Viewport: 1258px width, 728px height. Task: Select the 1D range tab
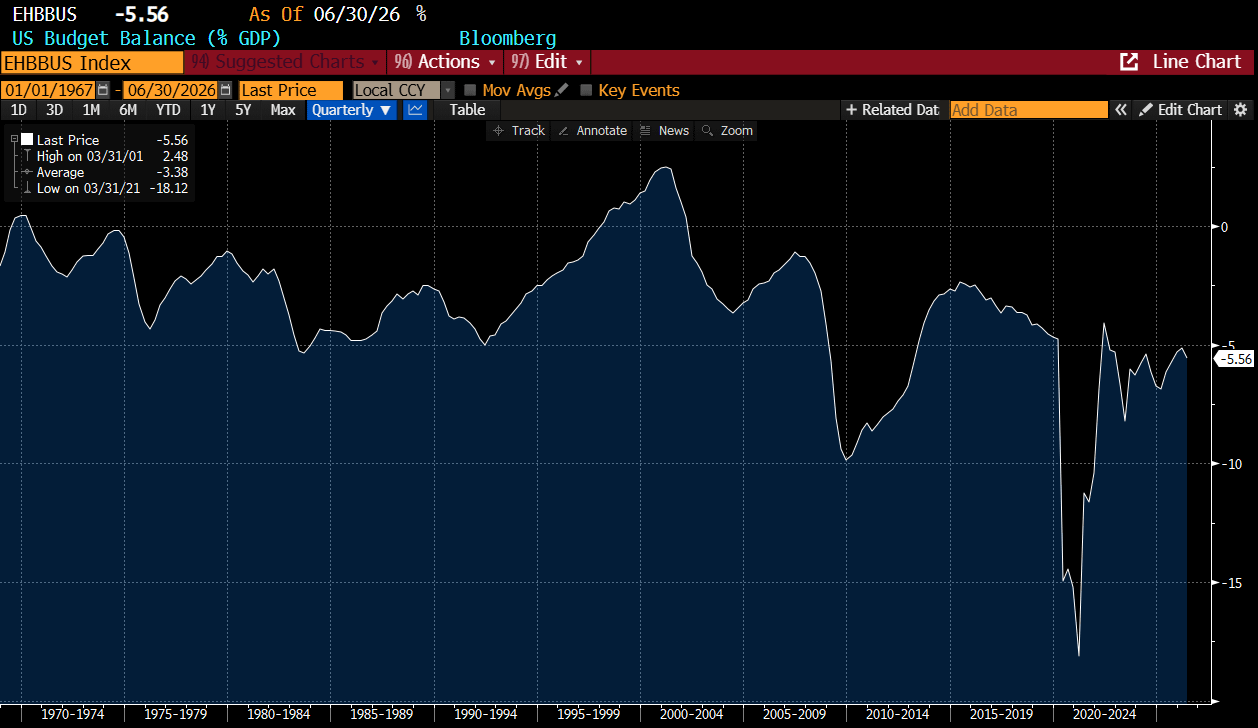pyautogui.click(x=18, y=110)
